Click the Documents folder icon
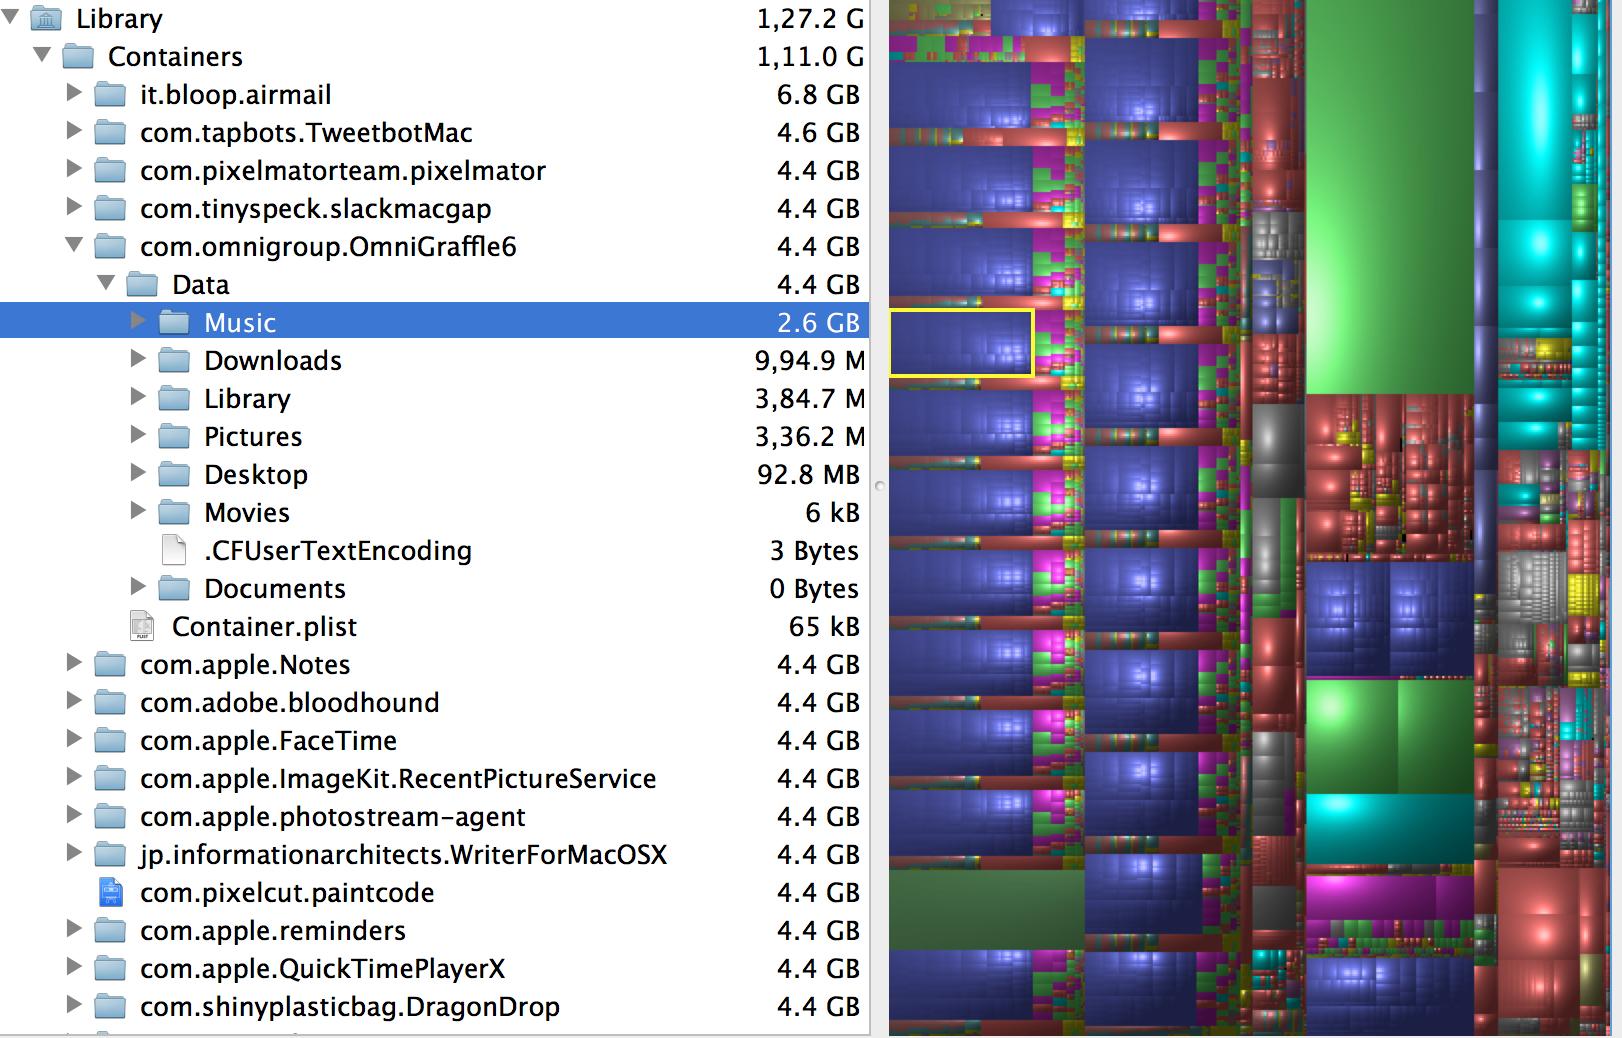 174,589
